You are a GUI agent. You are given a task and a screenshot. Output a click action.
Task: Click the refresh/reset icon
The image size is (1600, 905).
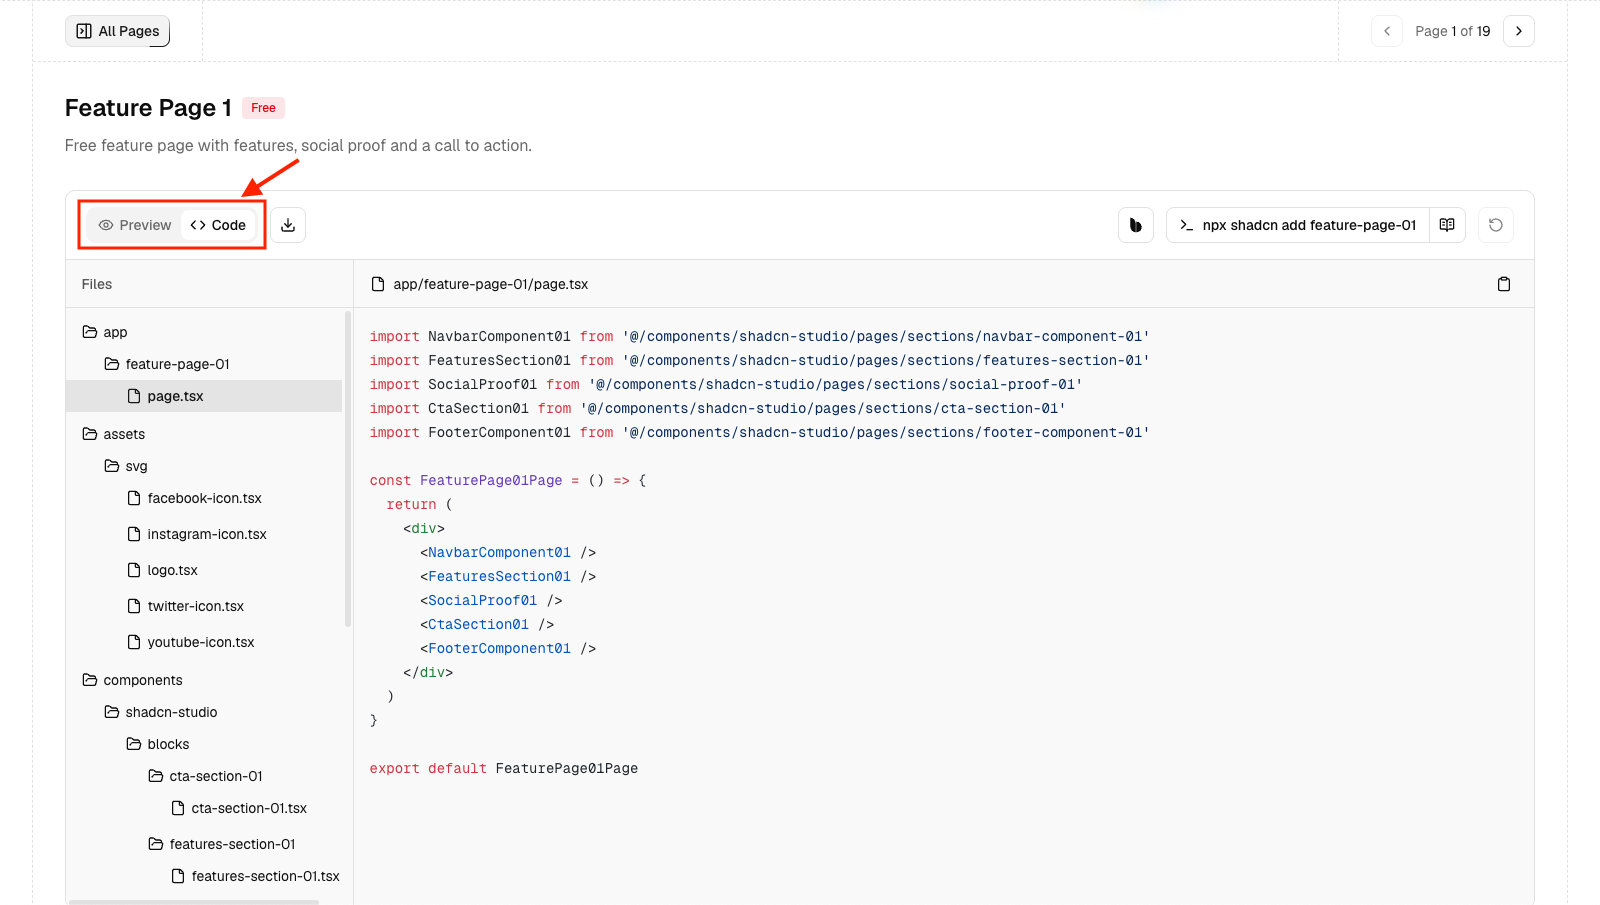pos(1496,225)
